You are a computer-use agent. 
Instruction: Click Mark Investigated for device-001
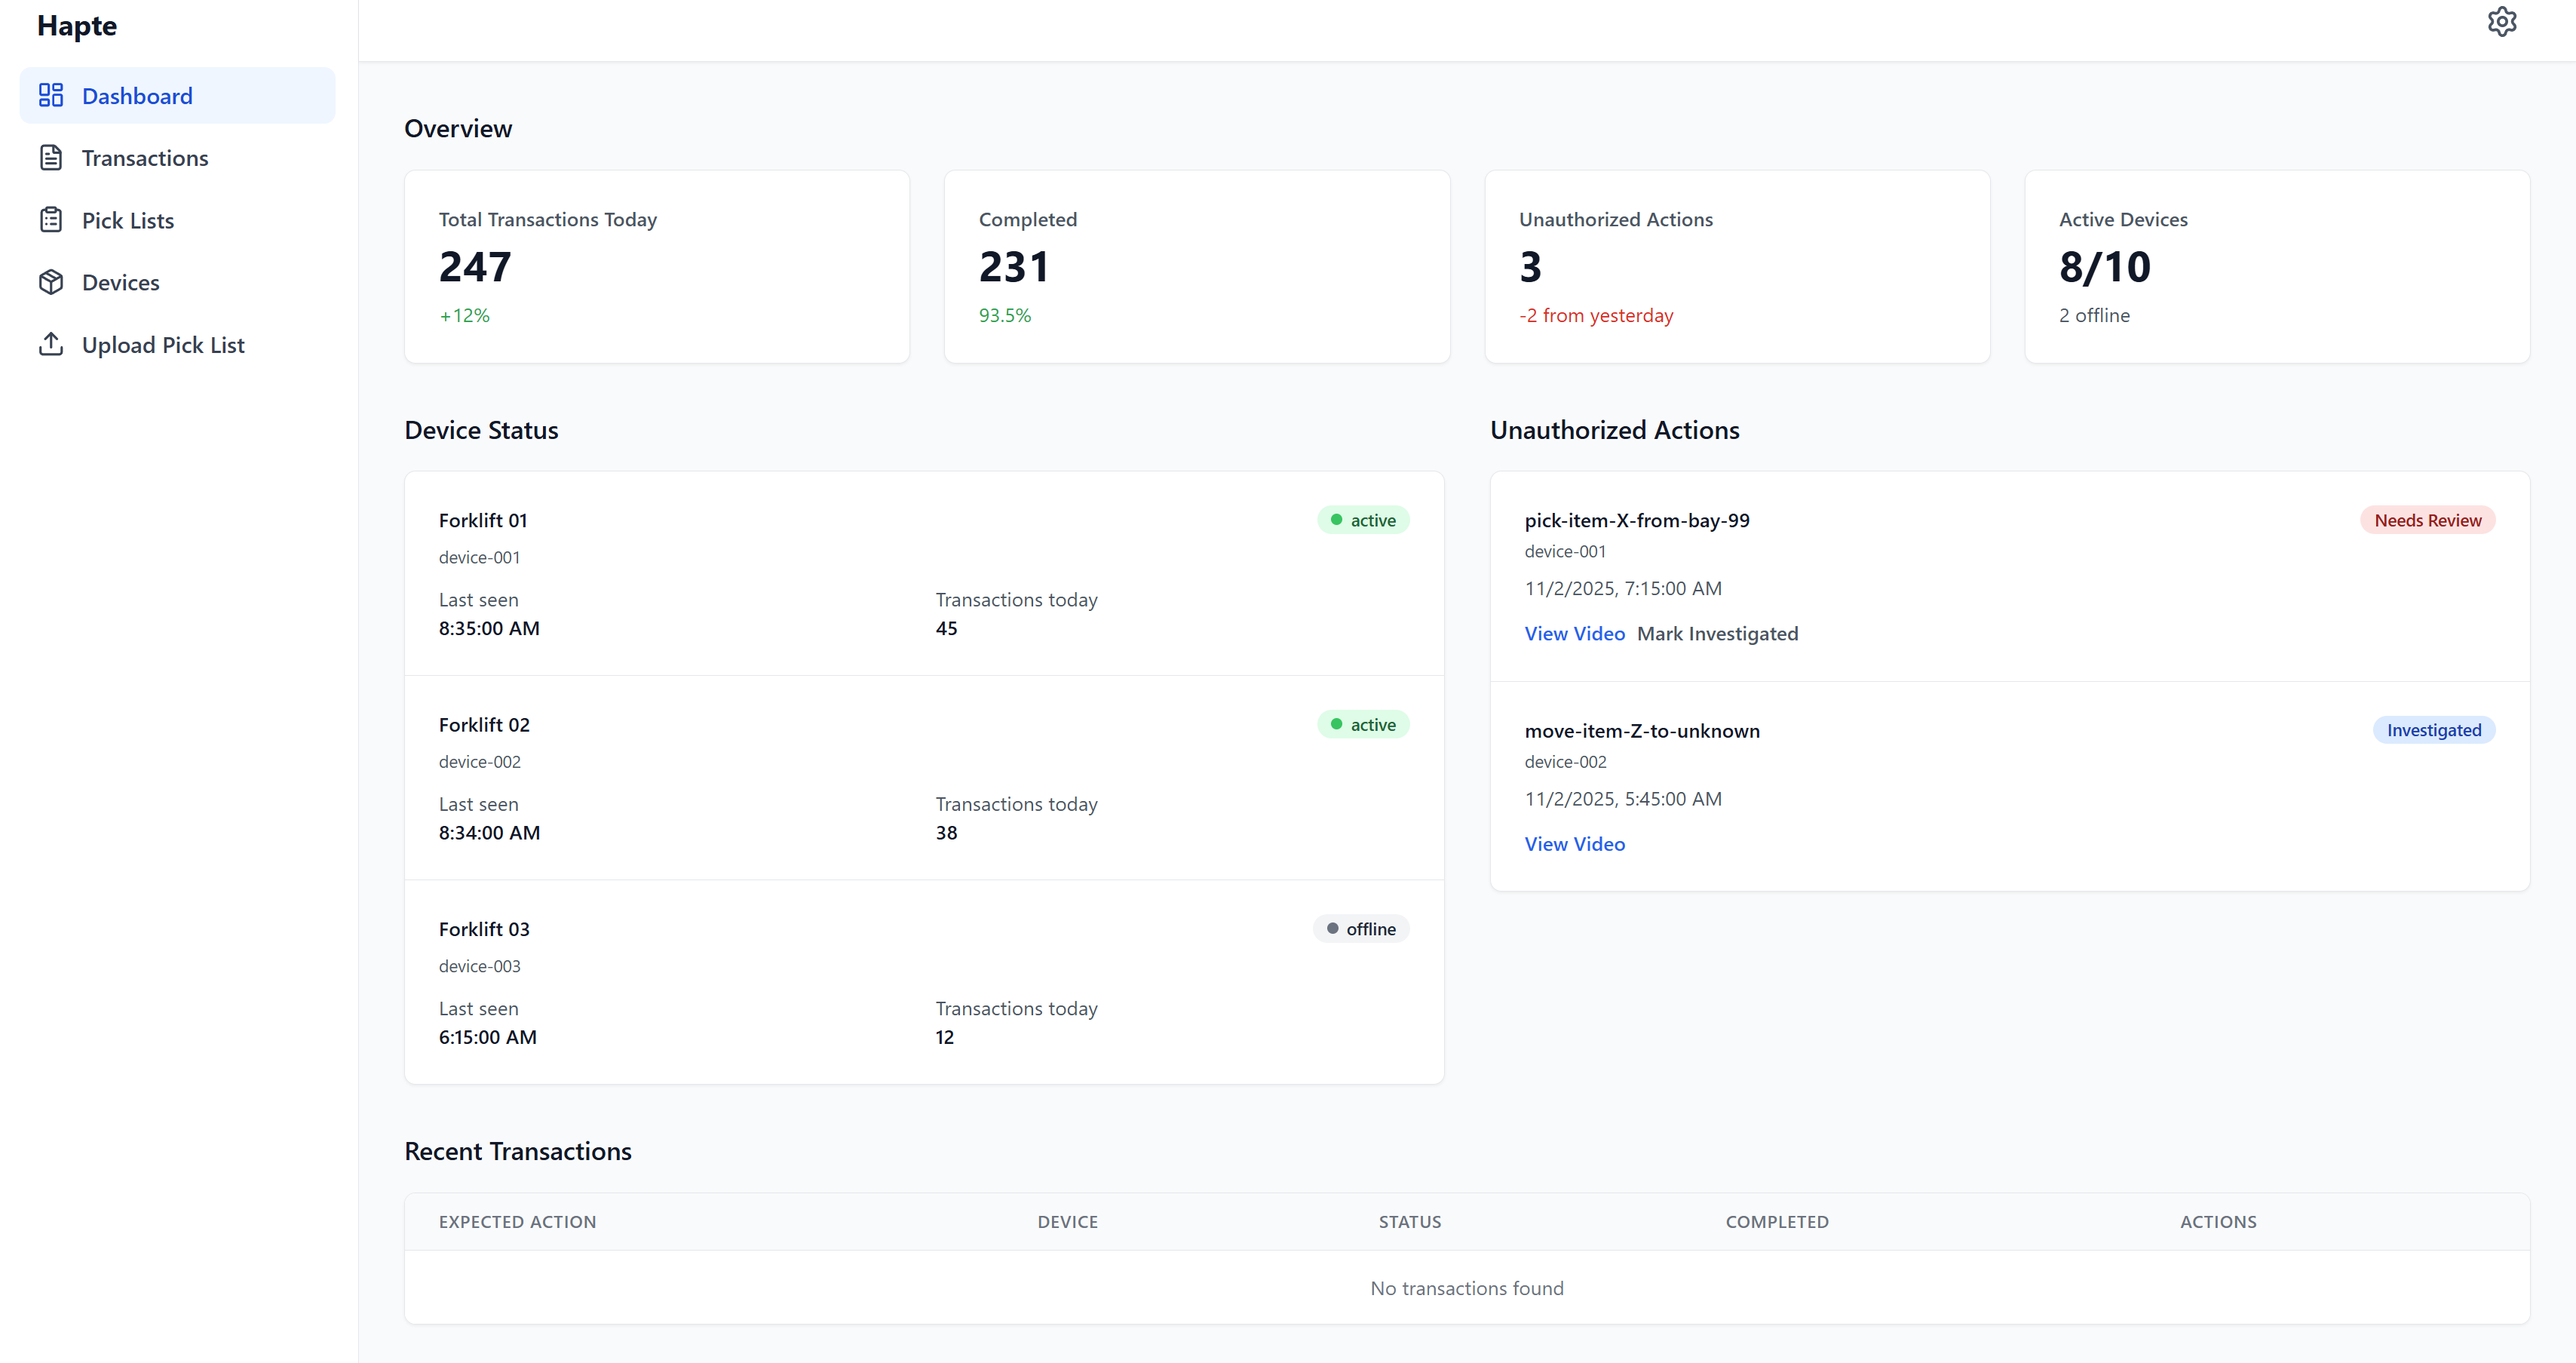pyautogui.click(x=1717, y=633)
